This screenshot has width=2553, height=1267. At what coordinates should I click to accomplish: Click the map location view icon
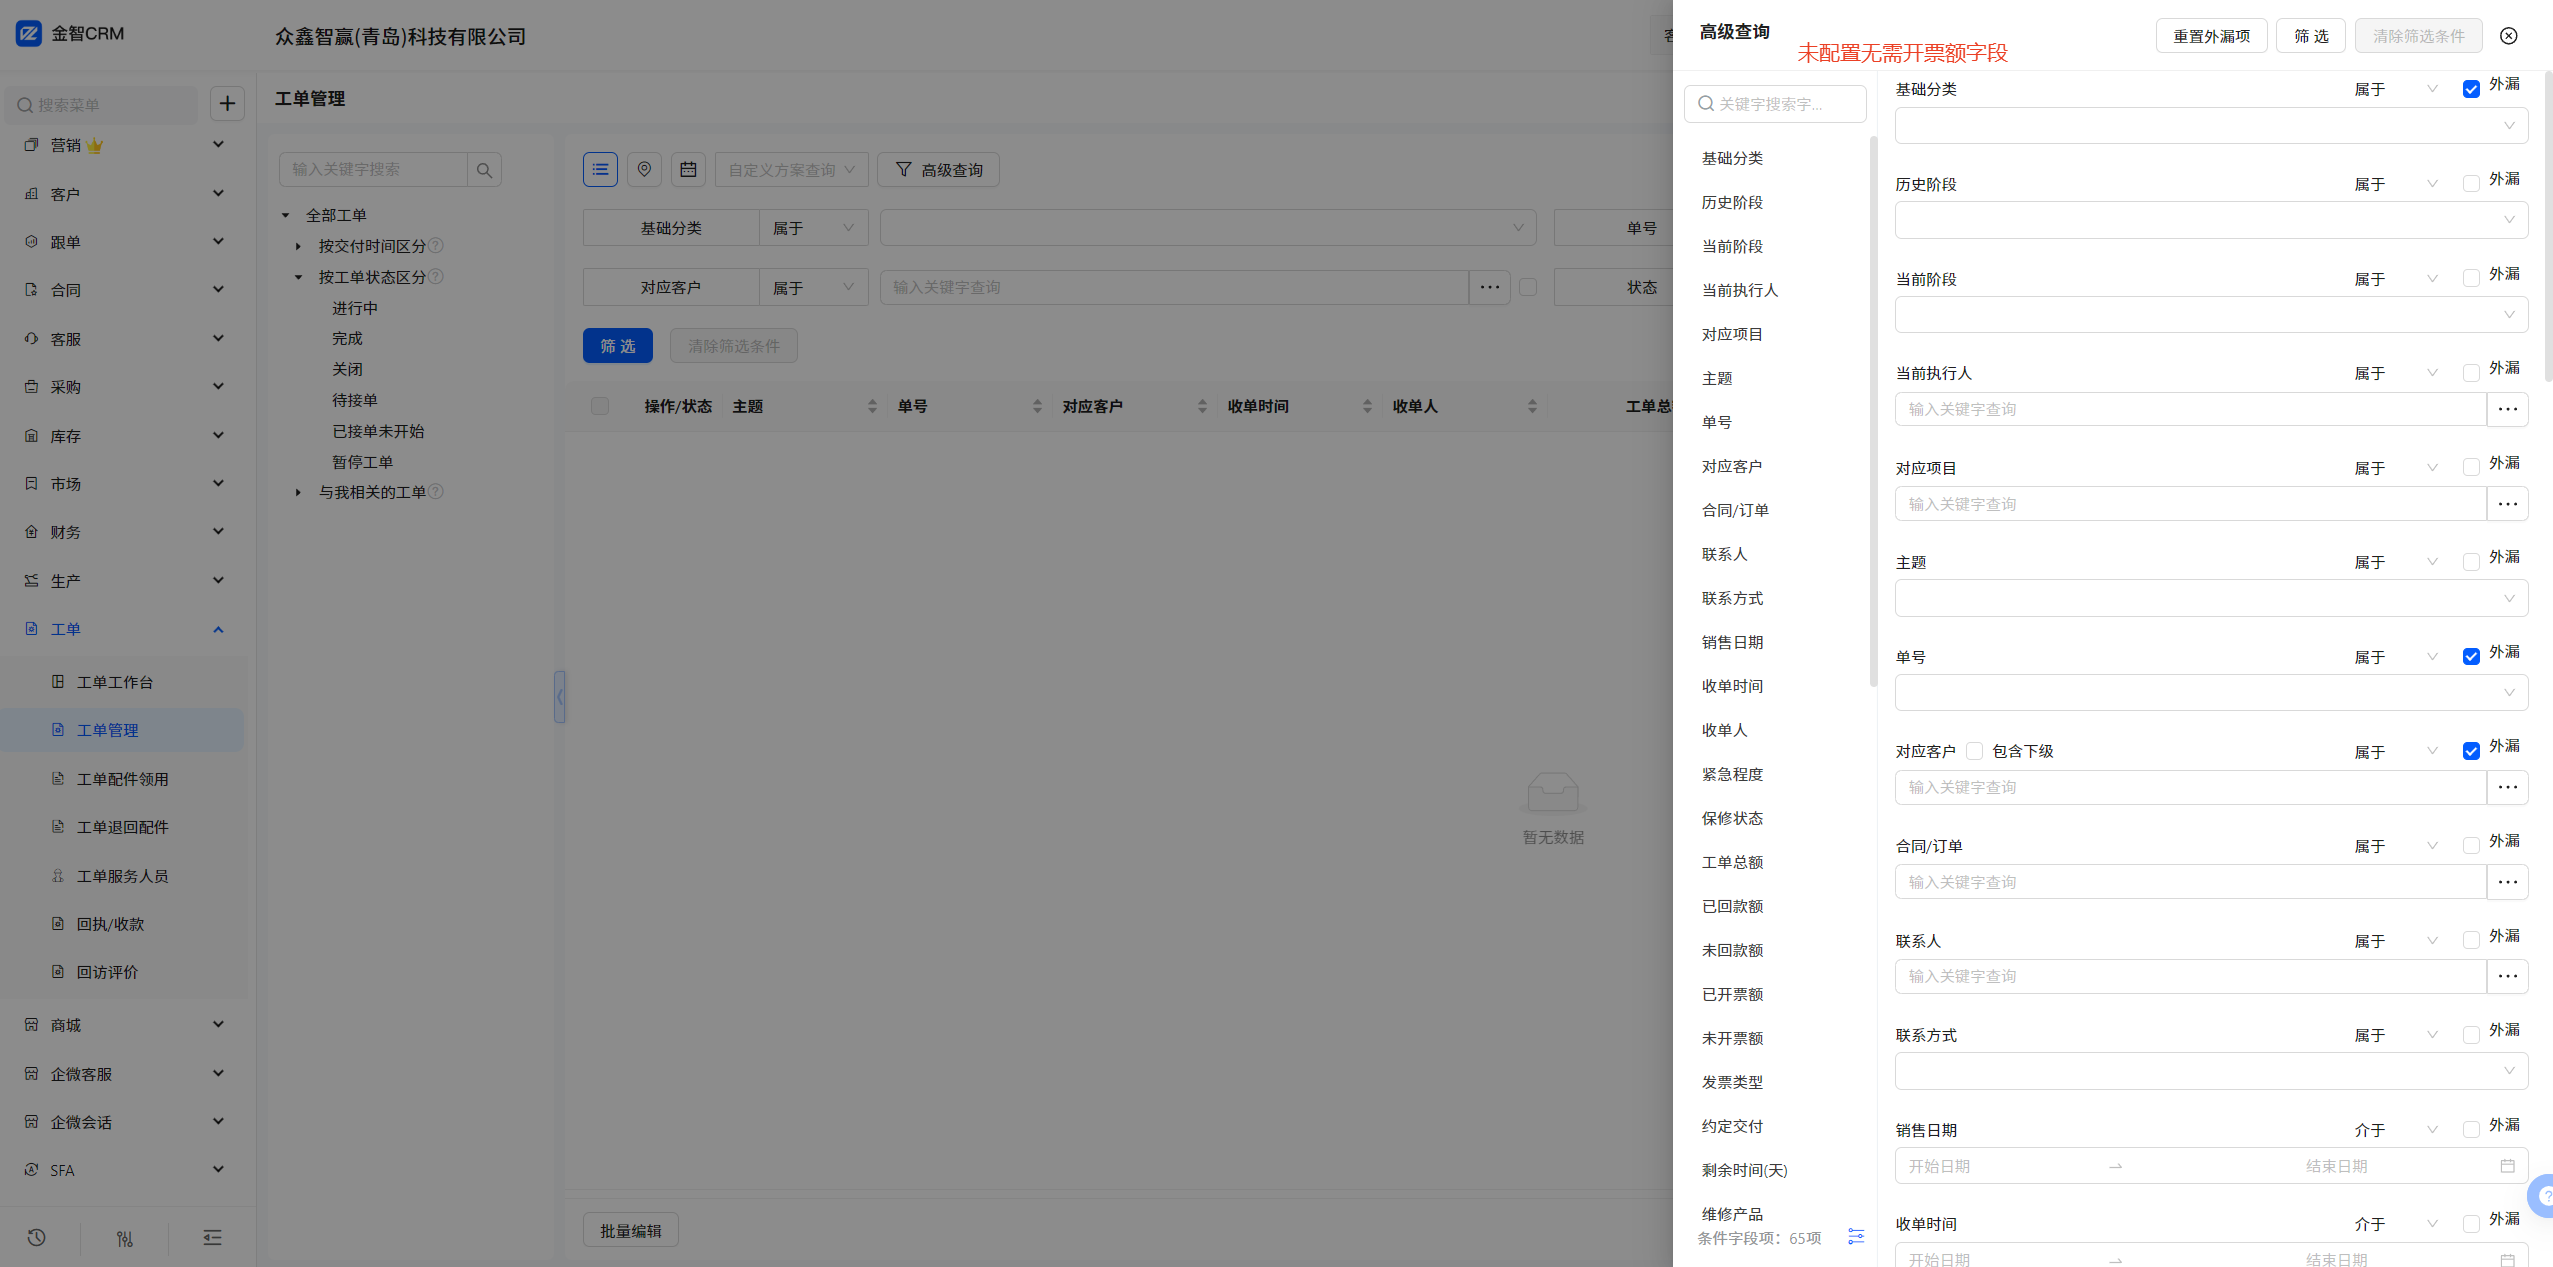coord(644,170)
